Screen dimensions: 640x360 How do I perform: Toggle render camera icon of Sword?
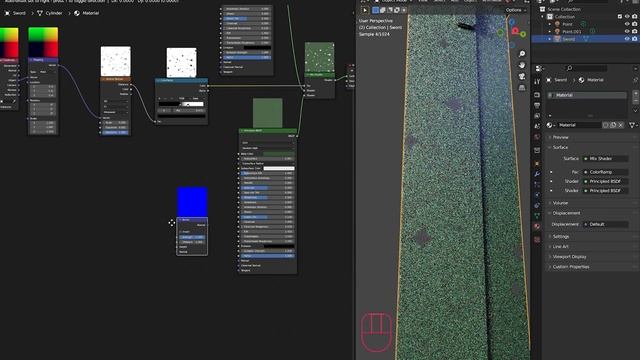[x=635, y=39]
